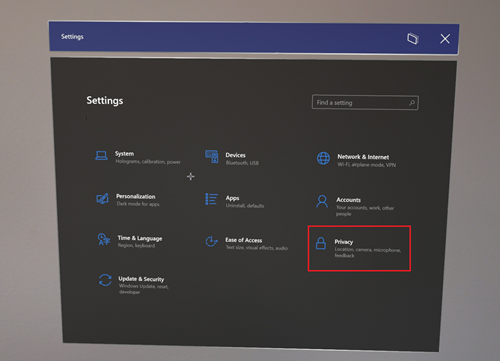Click 'Uninstall, defaults' text
Screen dimensions: 500x361
(x=245, y=206)
